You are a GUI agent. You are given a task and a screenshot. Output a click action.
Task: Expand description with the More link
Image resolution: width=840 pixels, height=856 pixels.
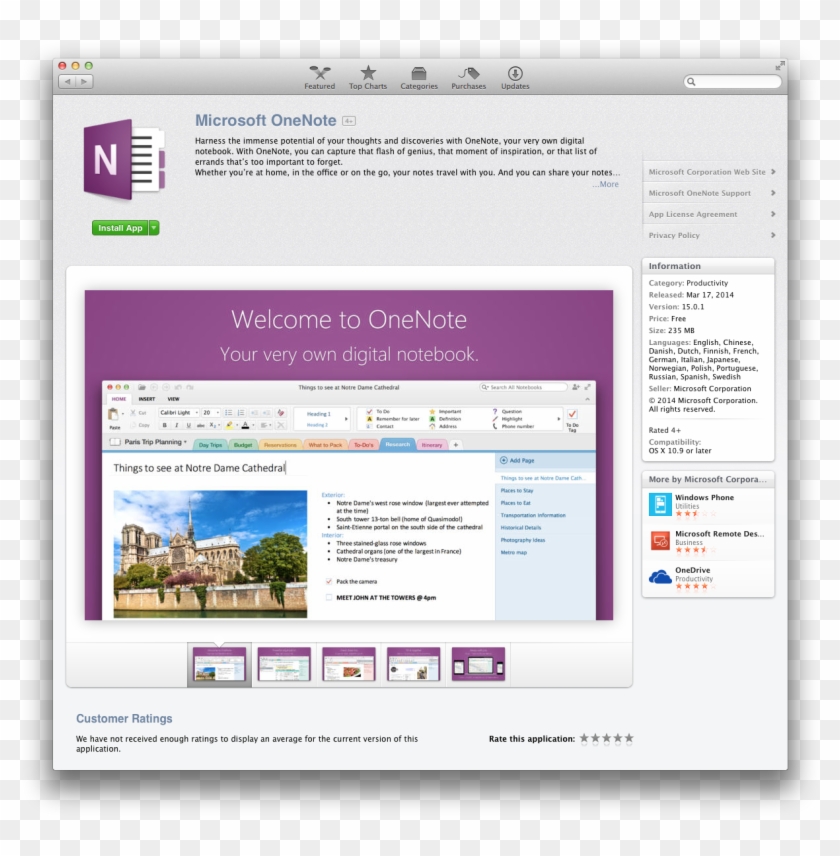tap(606, 185)
